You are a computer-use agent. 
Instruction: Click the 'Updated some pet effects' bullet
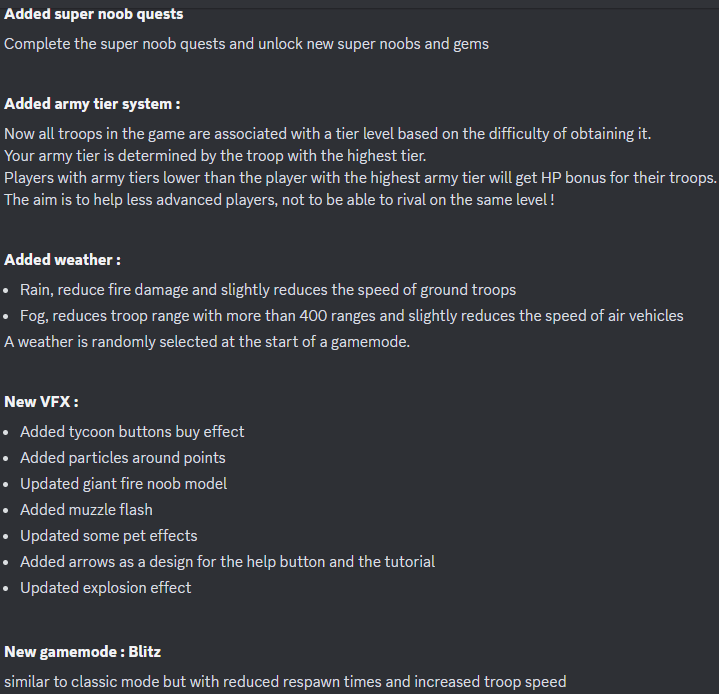pos(109,536)
